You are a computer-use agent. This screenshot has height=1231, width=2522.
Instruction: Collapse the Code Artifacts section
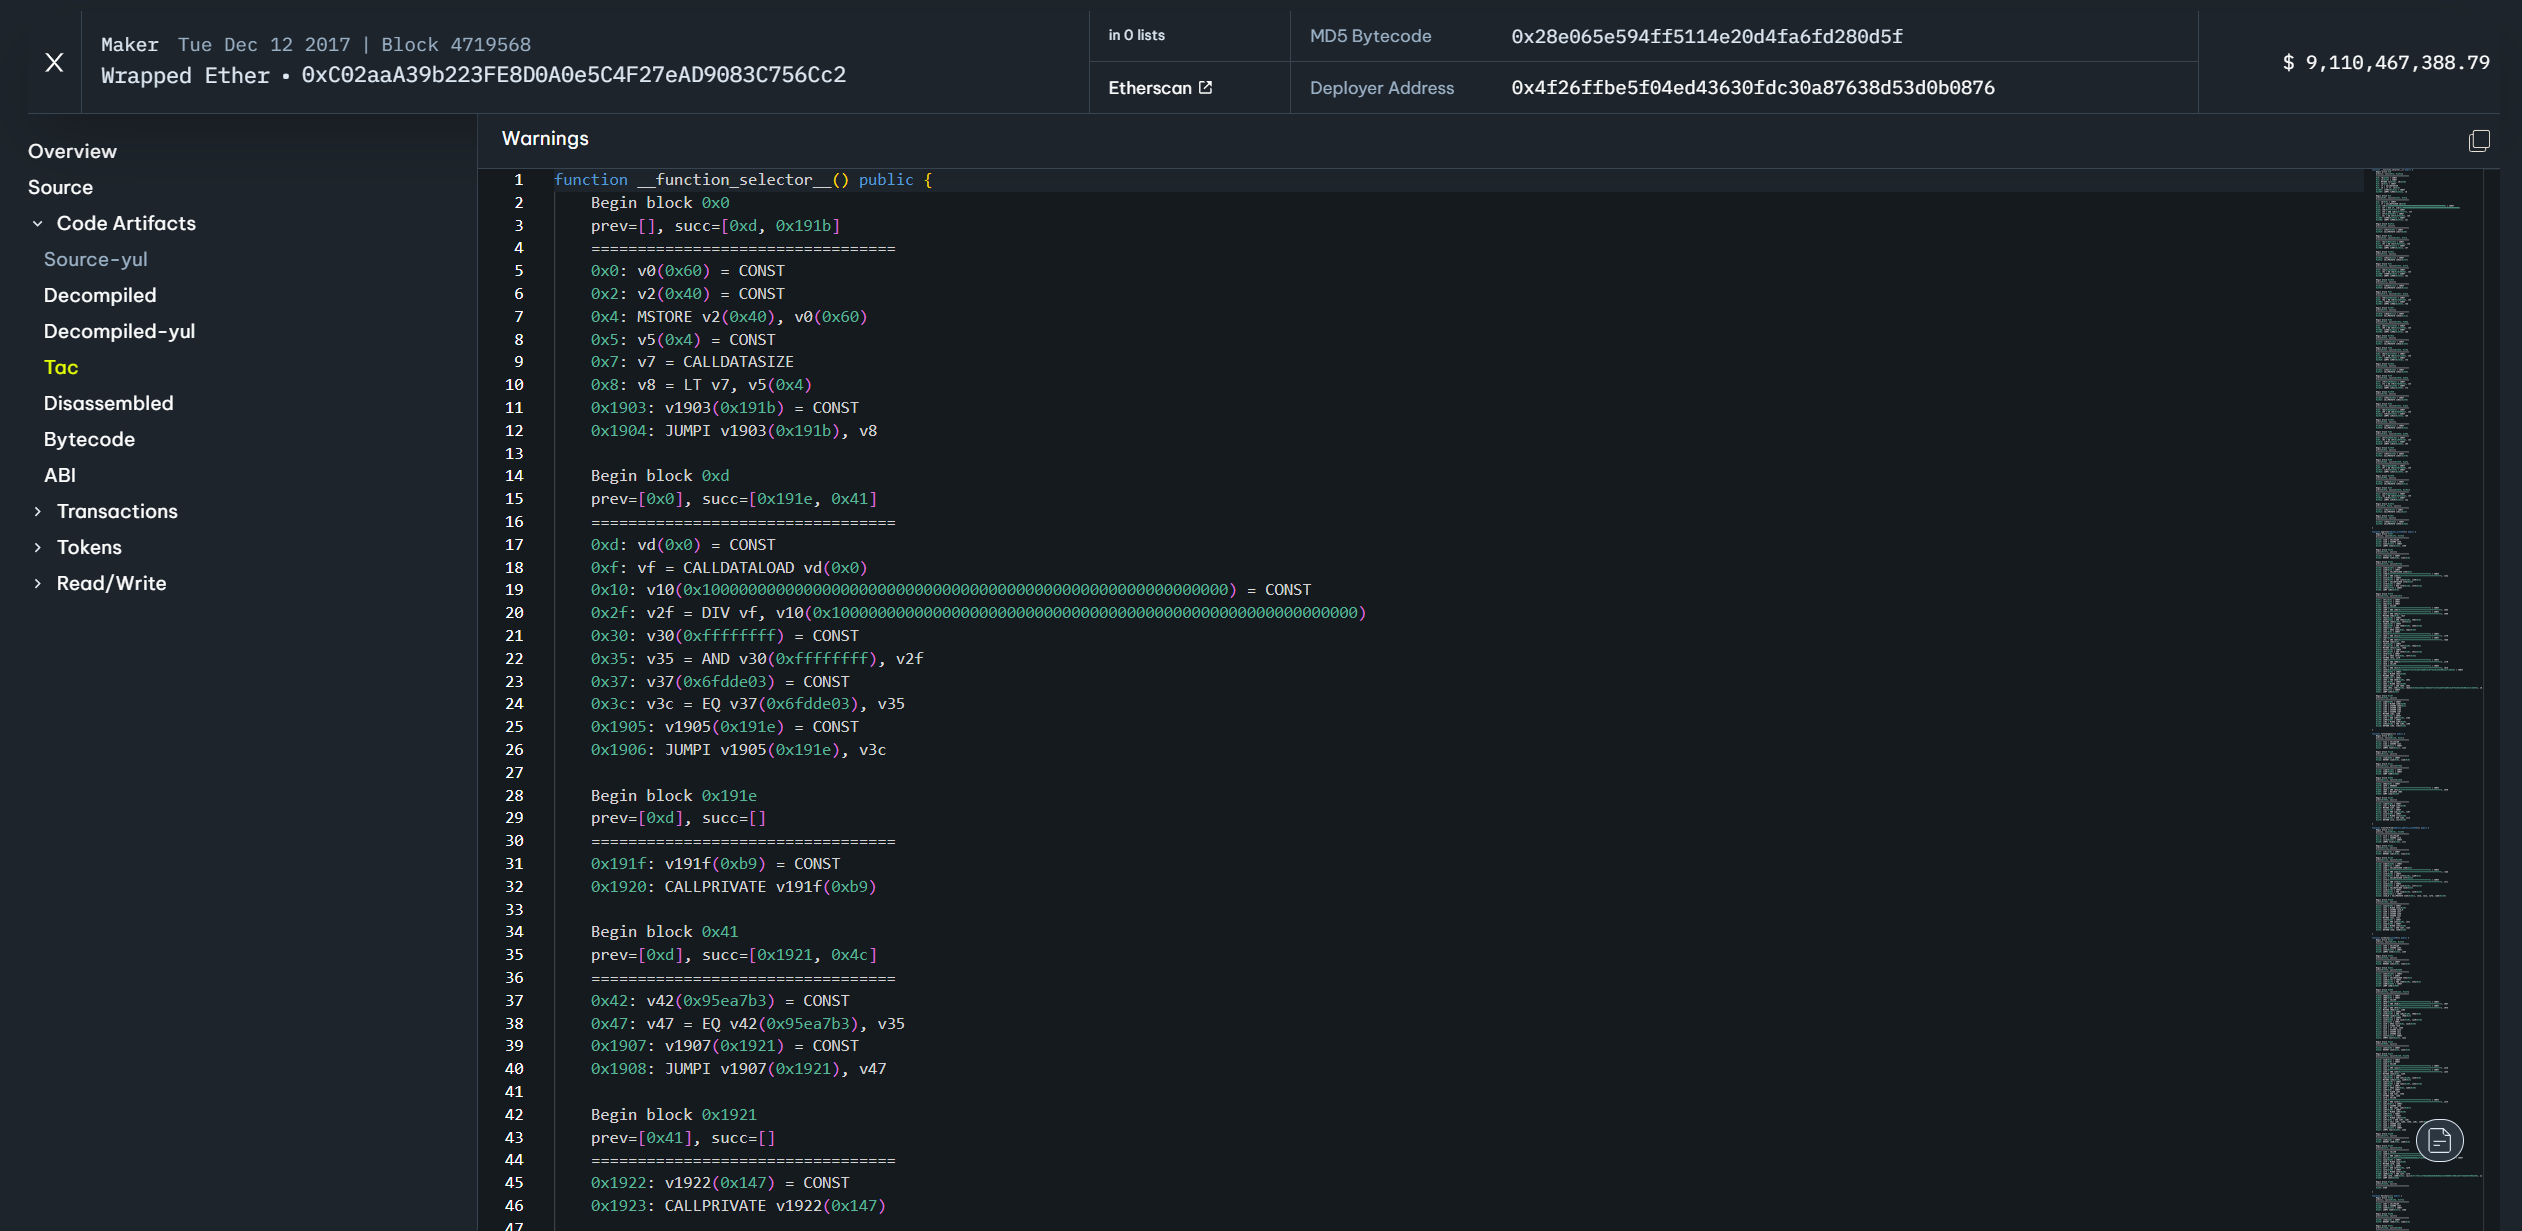(x=38, y=224)
